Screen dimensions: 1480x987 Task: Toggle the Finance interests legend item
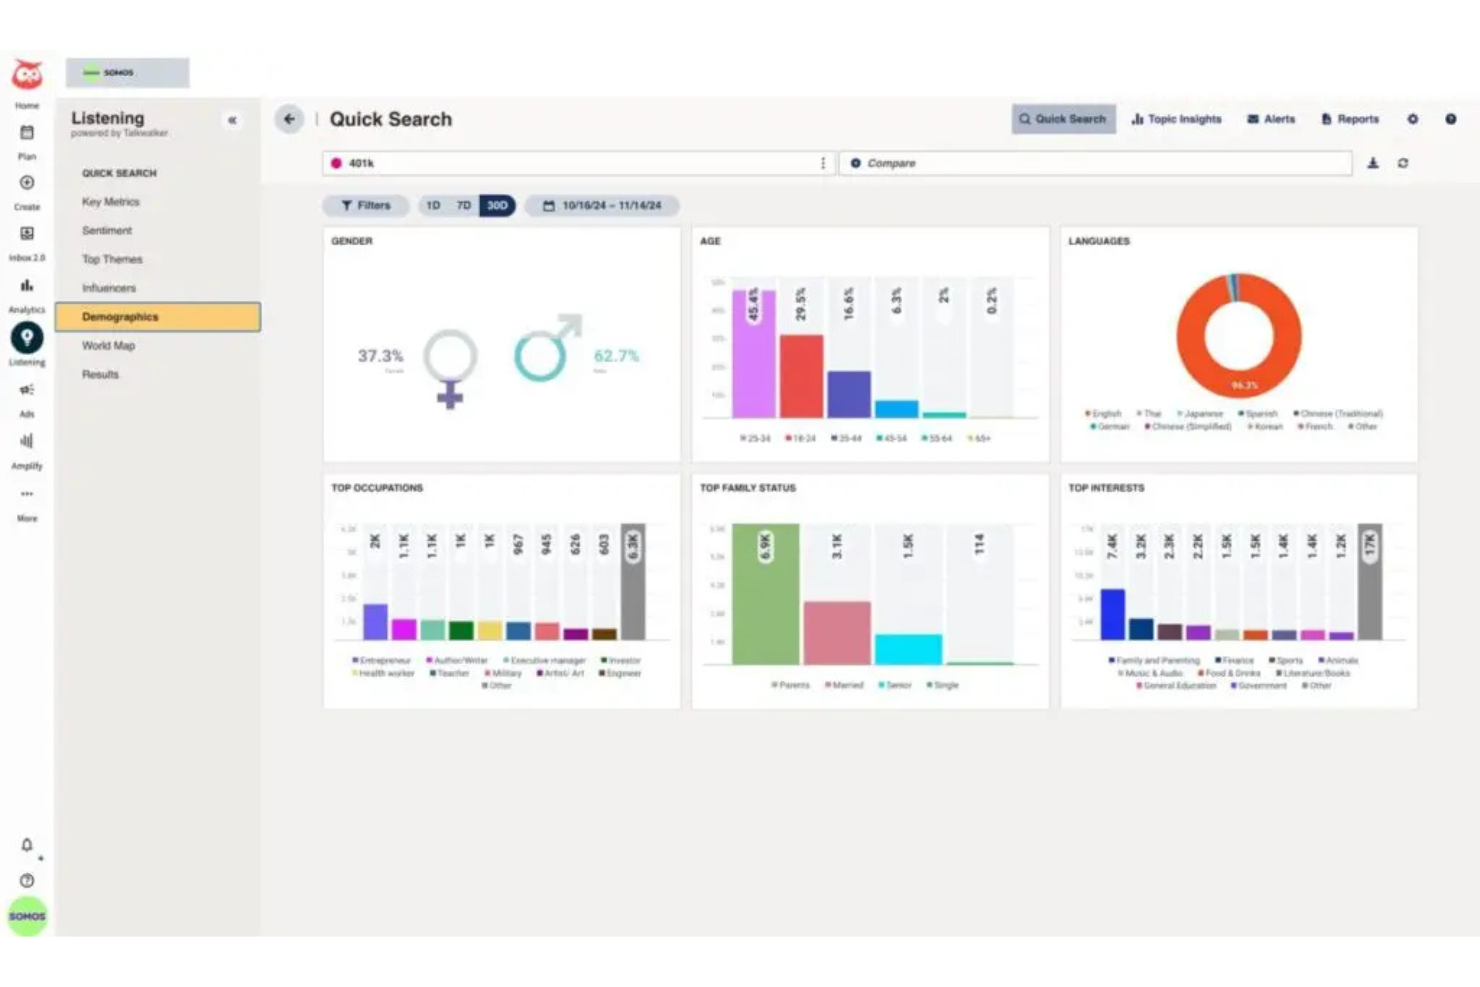1235,661
